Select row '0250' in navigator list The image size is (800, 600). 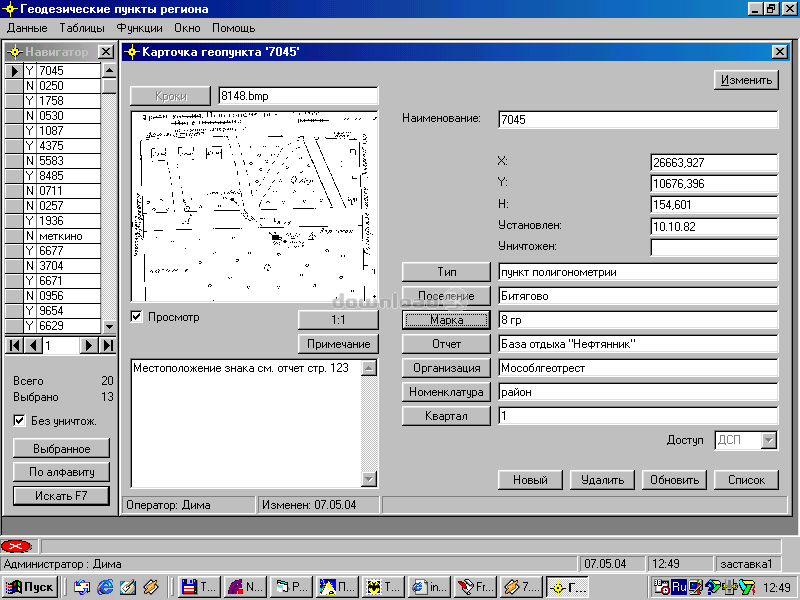click(53, 86)
